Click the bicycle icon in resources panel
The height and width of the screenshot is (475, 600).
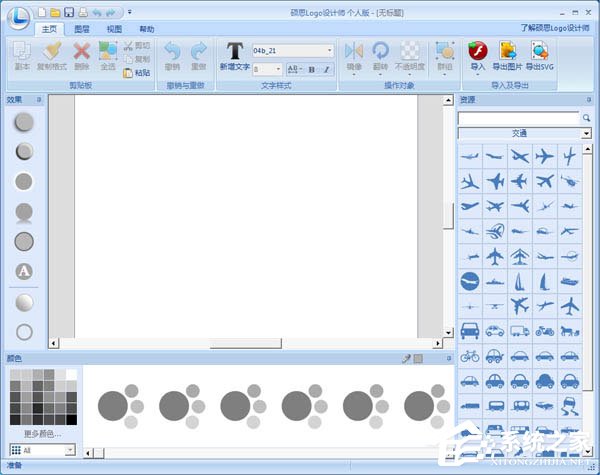[x=470, y=355]
